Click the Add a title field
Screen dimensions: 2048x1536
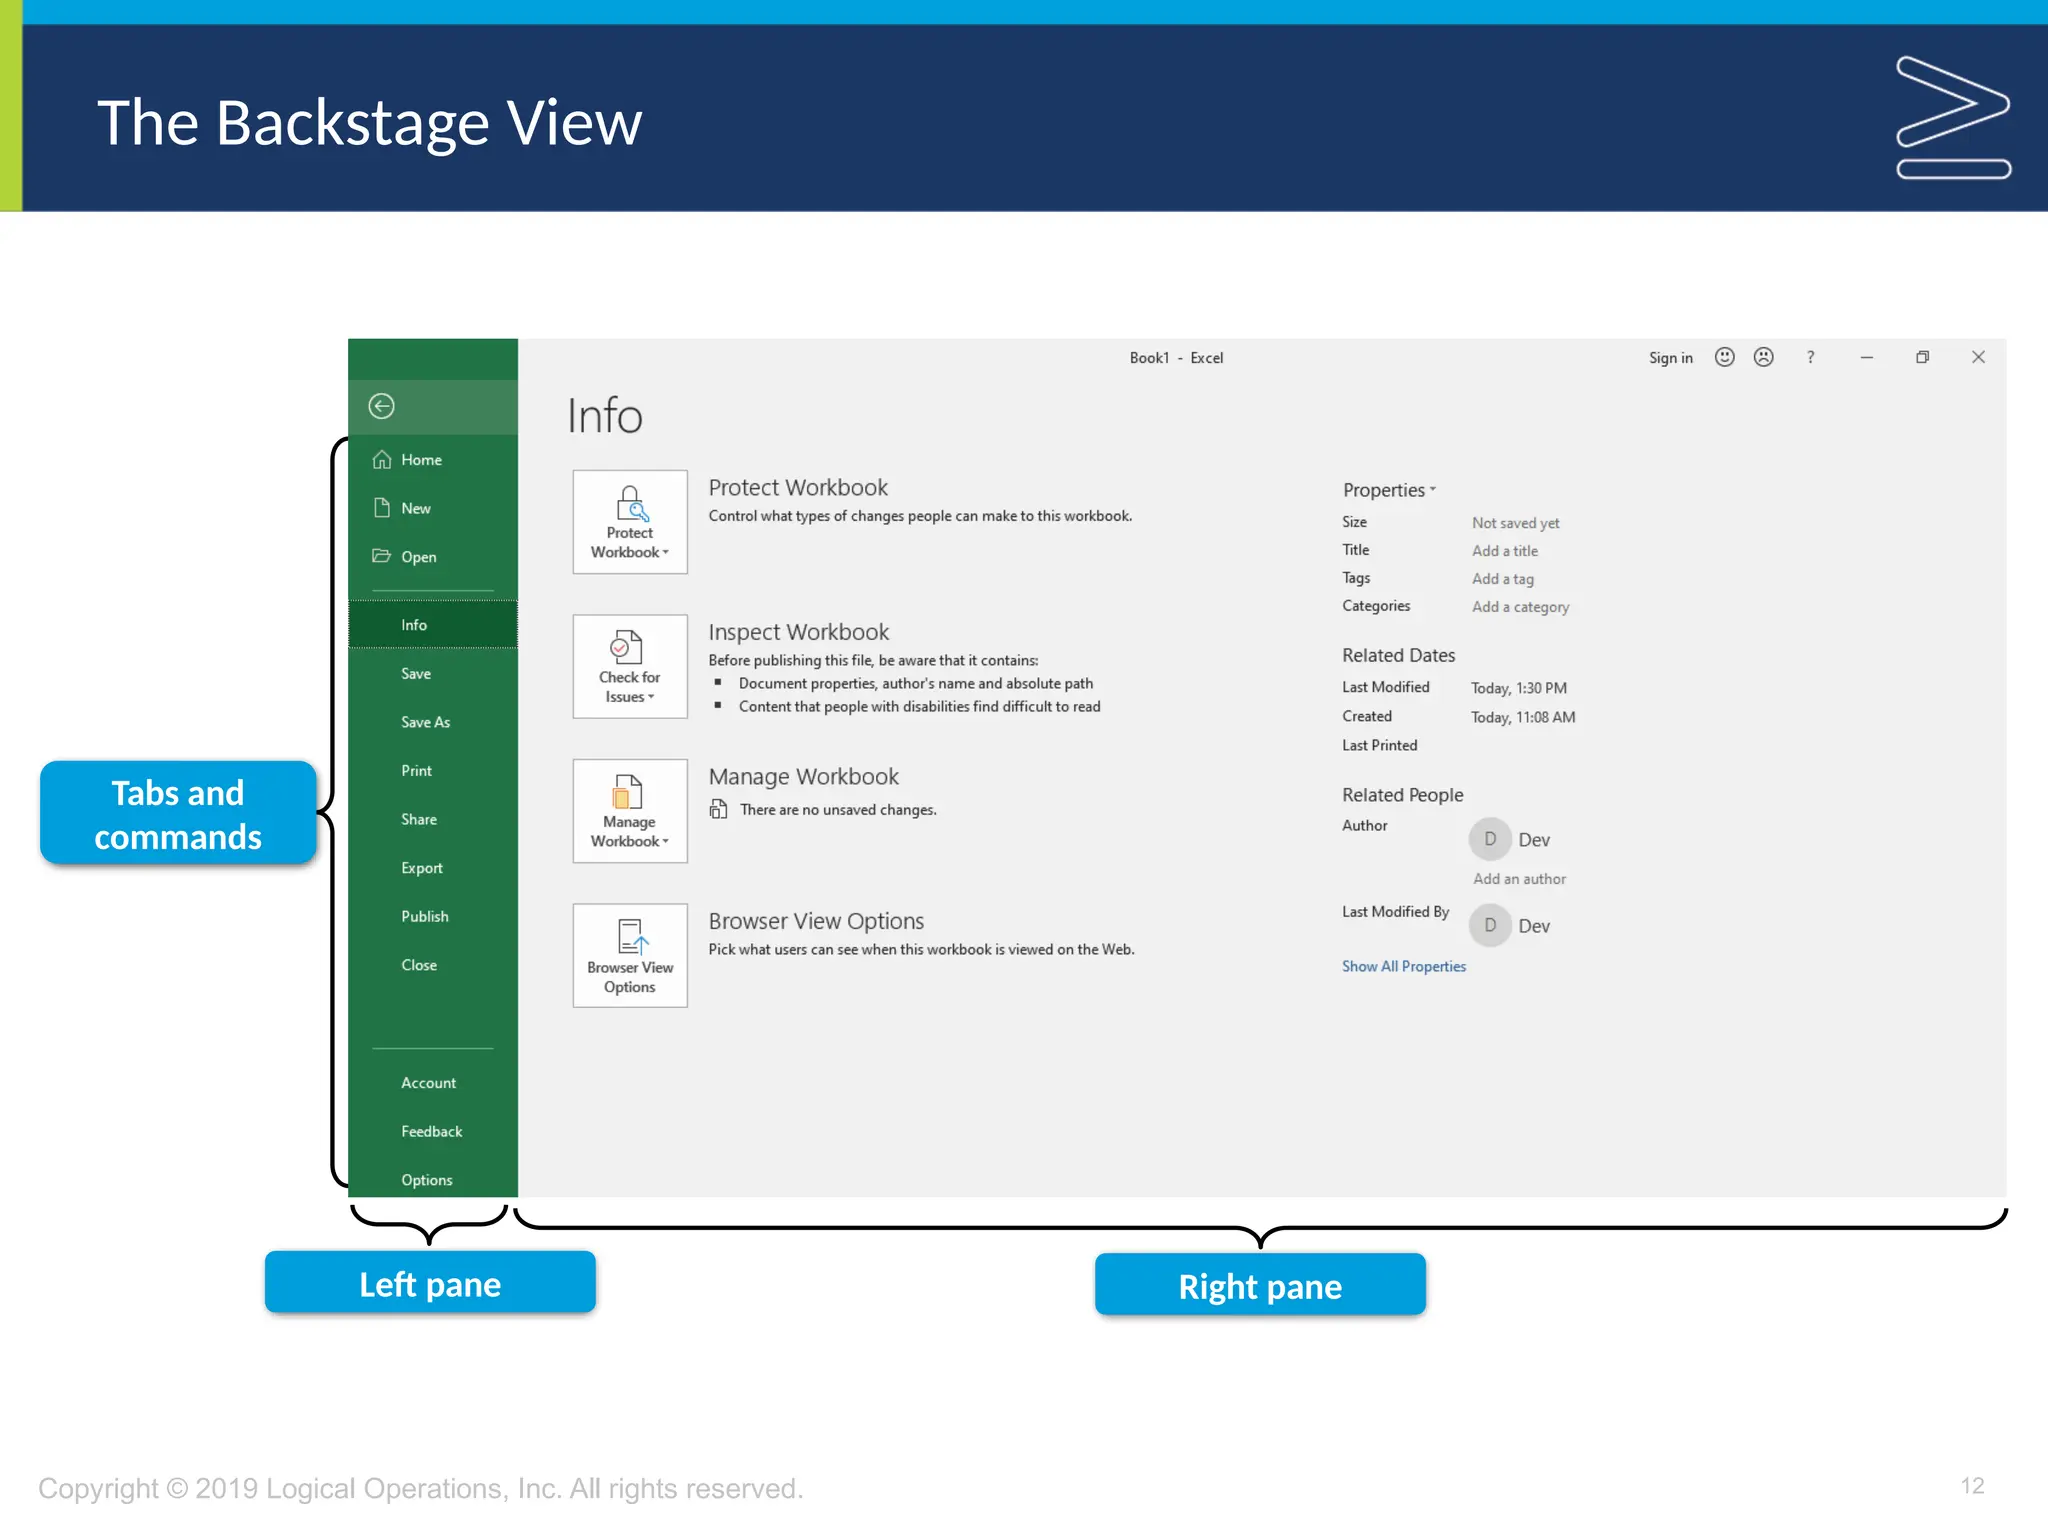[x=1504, y=551]
